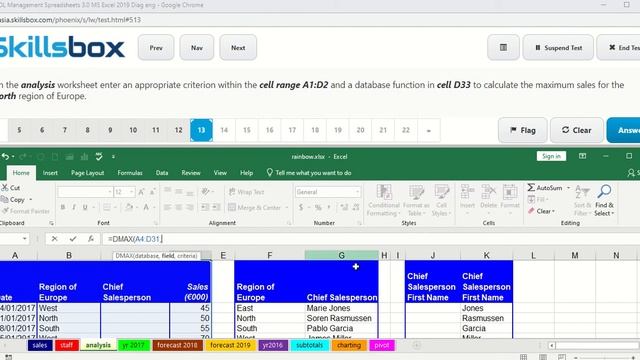Screen dimensions: 640x360
Task: Click the Next question button
Action: [238, 48]
